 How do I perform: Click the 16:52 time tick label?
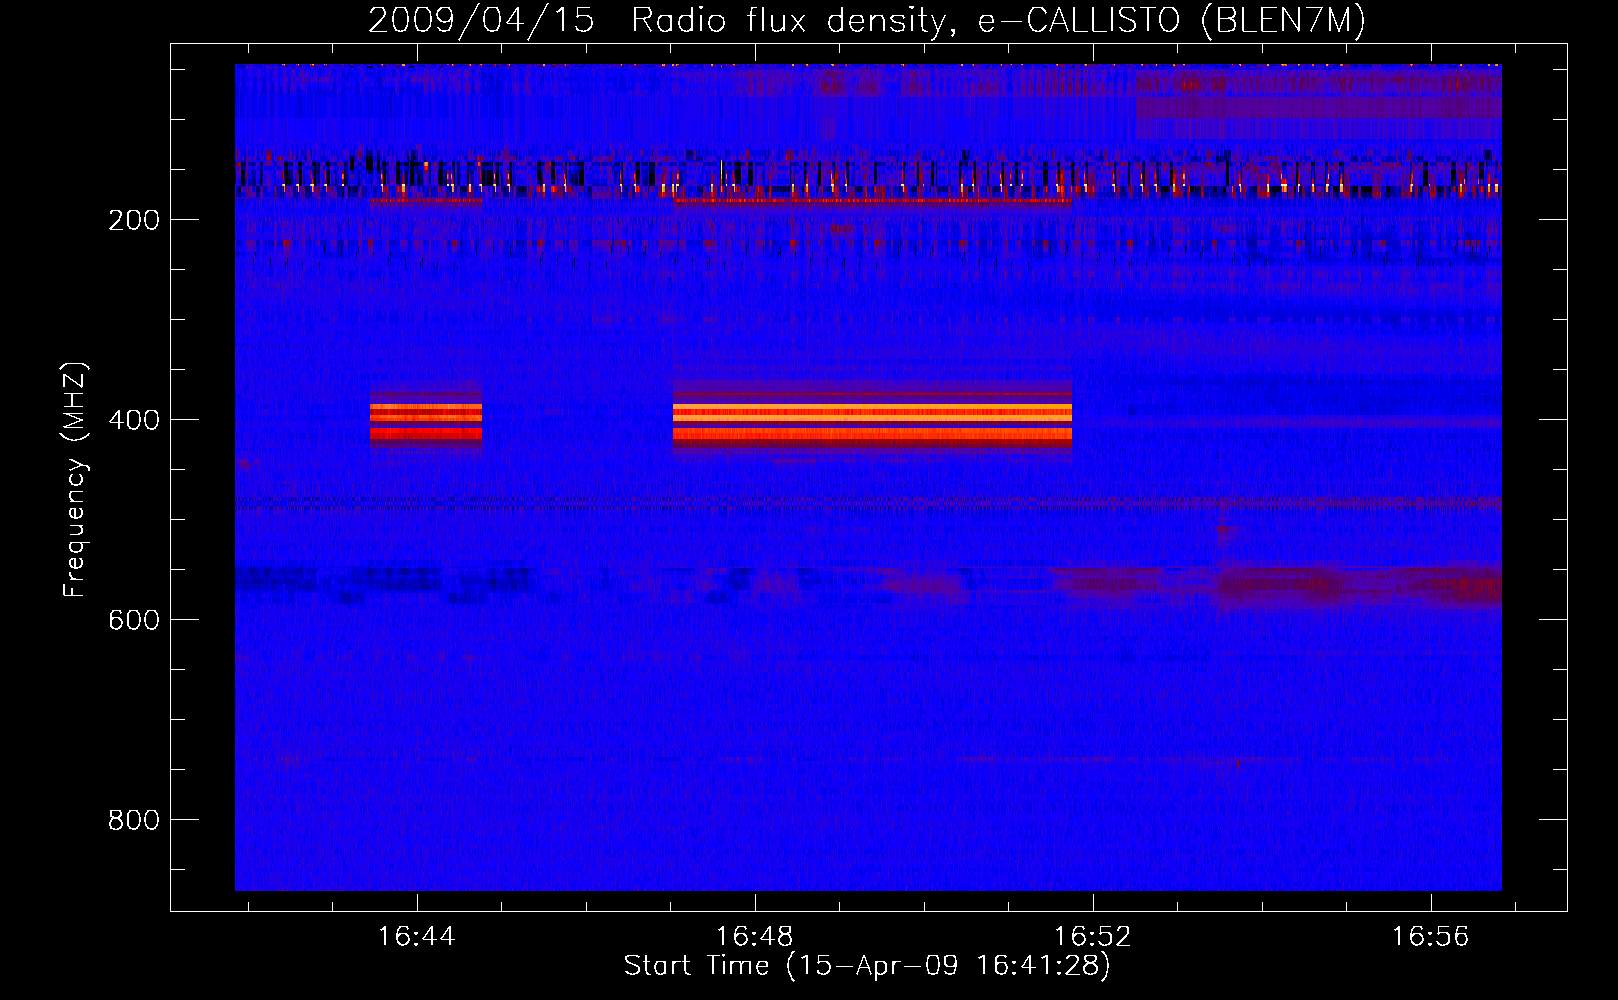pos(1093,937)
